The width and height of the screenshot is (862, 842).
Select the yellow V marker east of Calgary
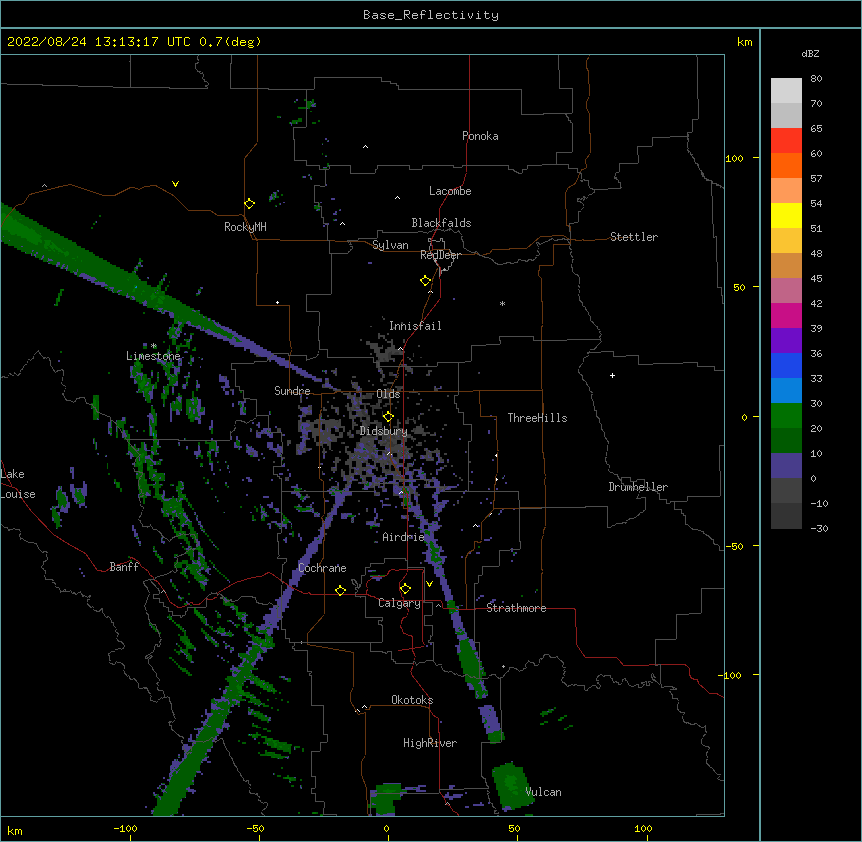[429, 584]
